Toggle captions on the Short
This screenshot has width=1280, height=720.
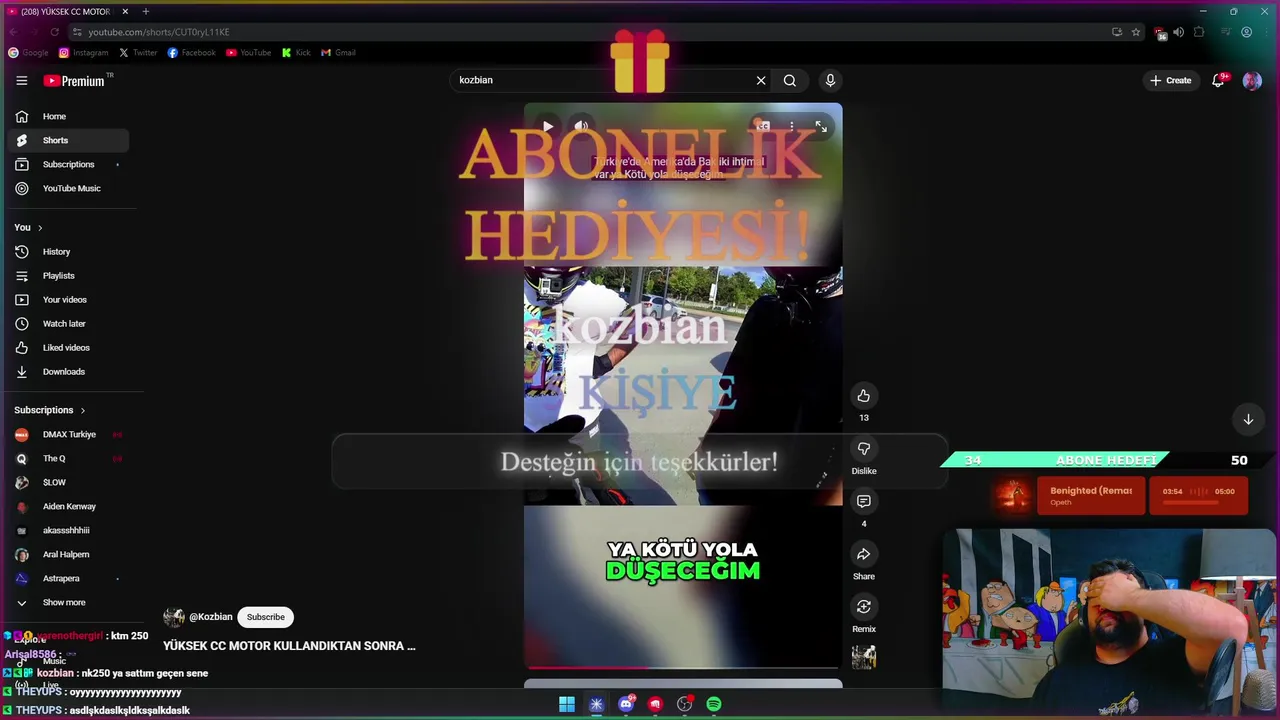[x=762, y=126]
